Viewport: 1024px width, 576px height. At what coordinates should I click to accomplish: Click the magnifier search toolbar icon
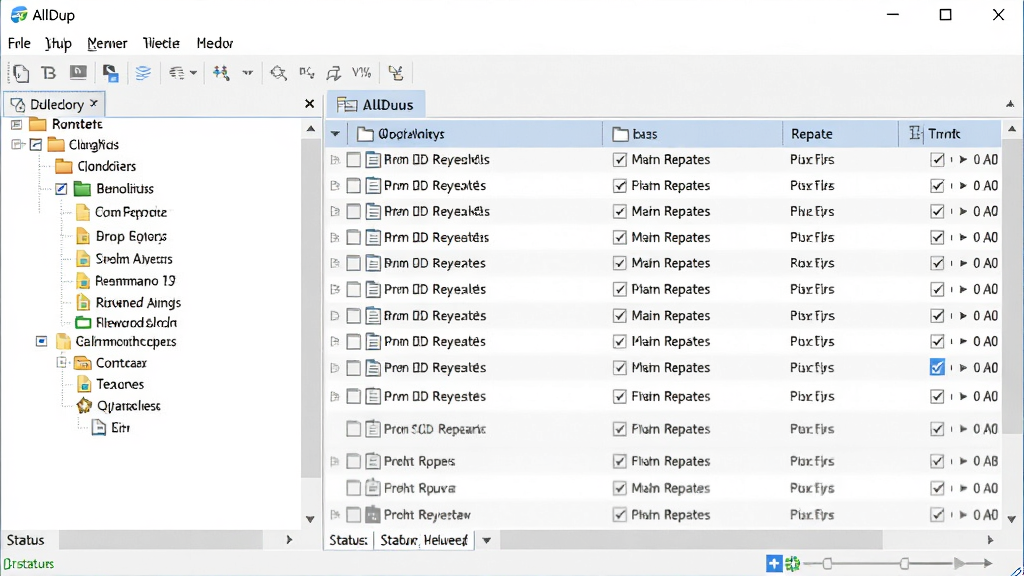click(x=278, y=72)
